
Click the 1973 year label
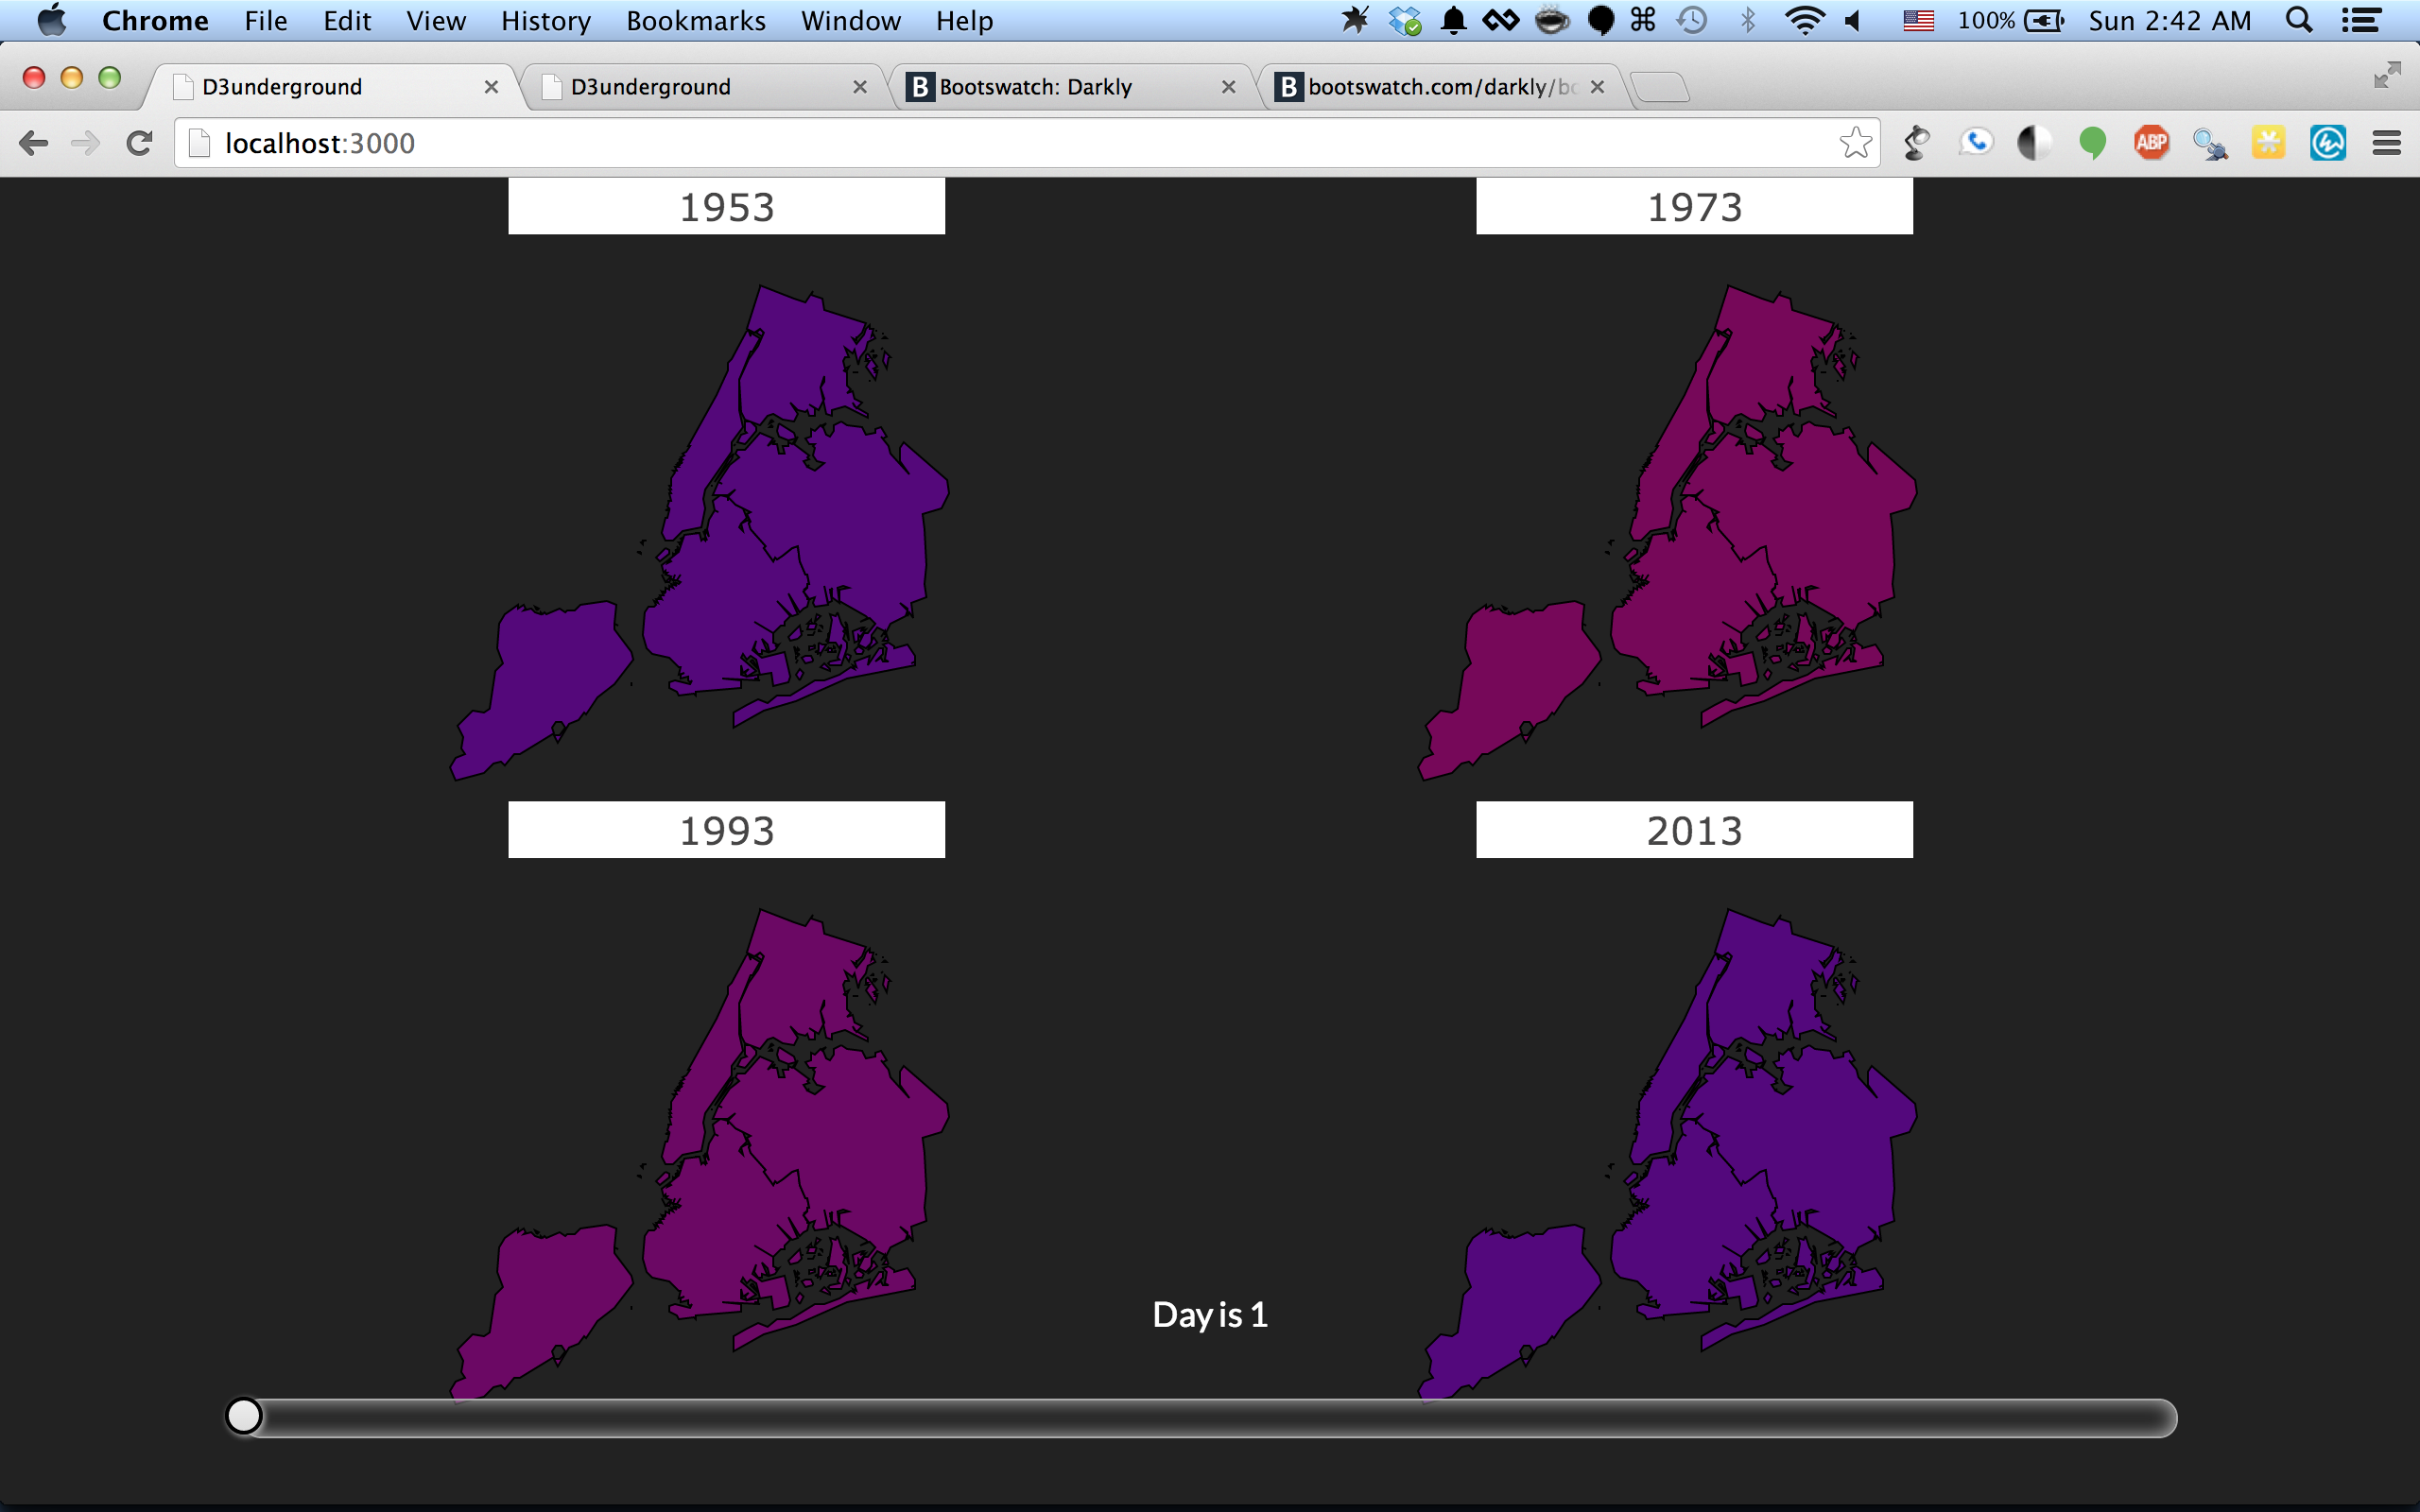[1694, 207]
